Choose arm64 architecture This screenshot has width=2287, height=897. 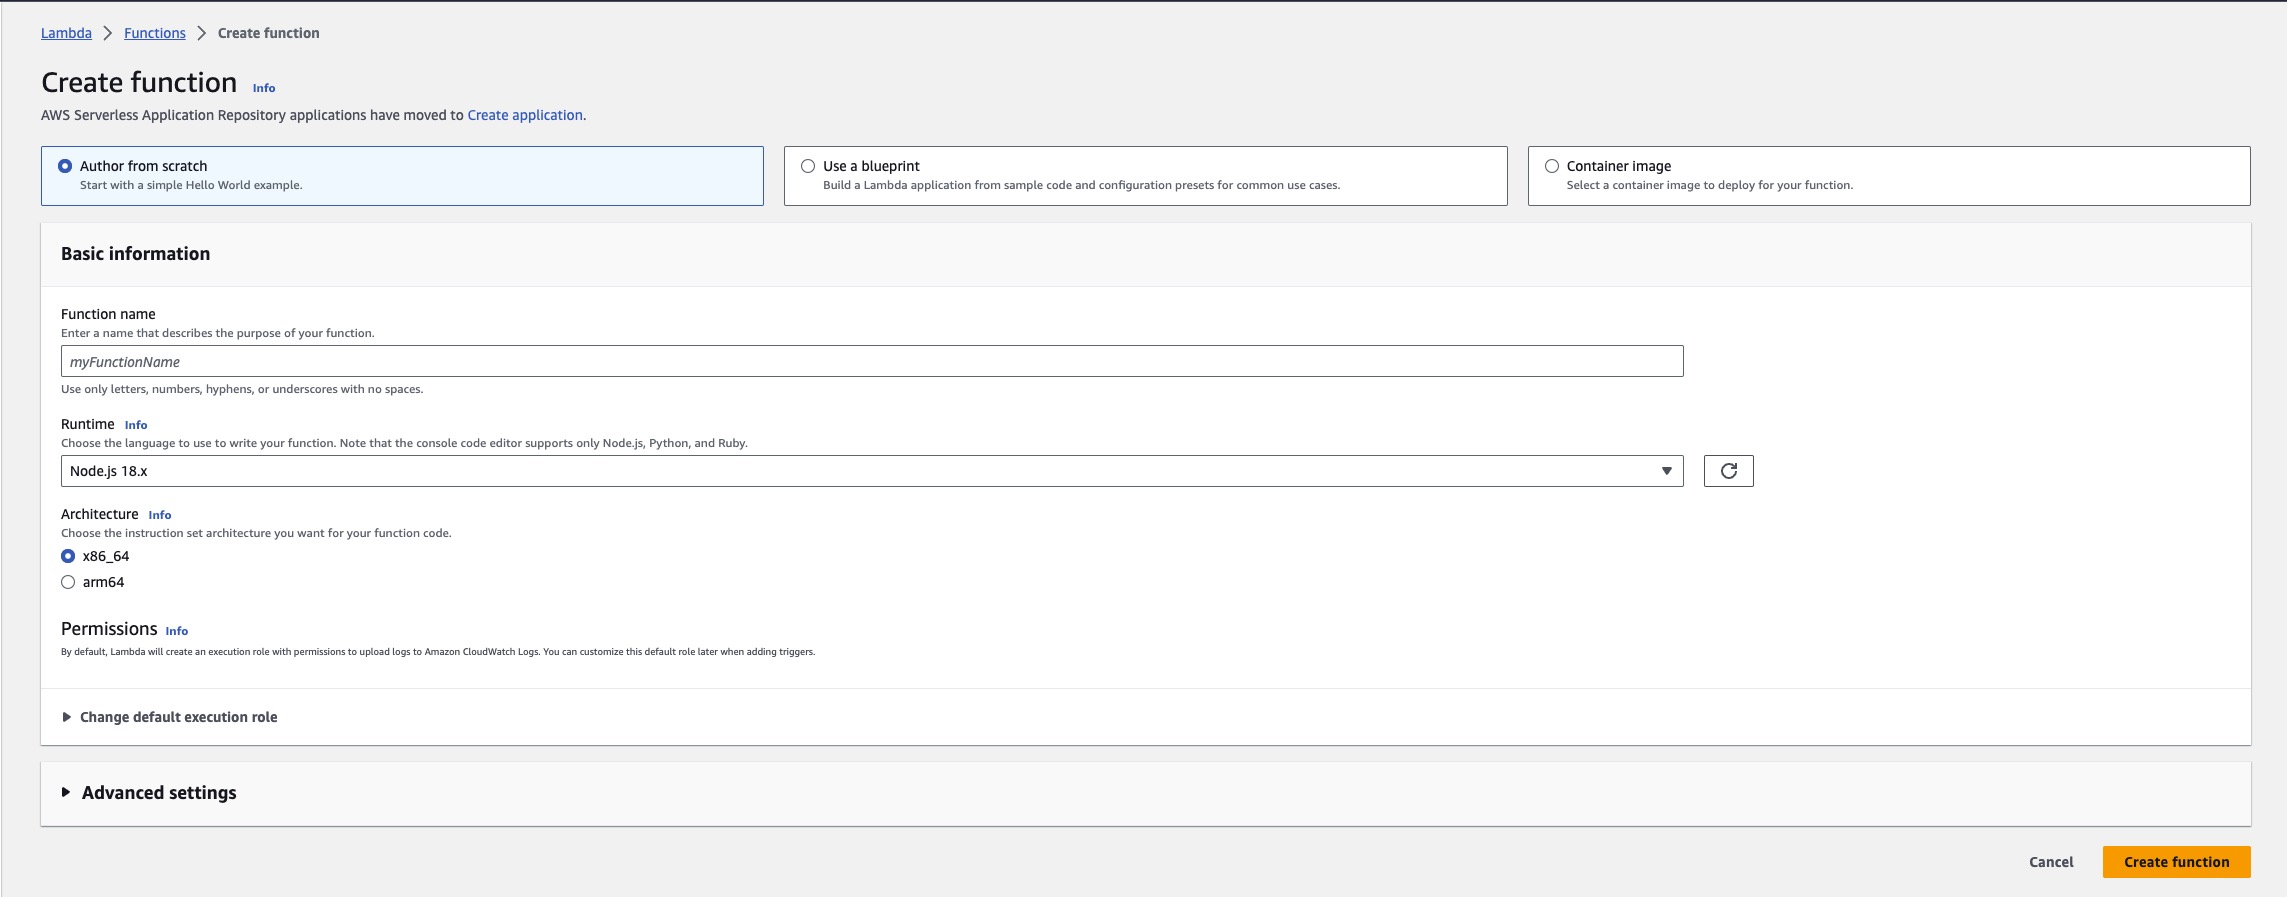pos(68,582)
